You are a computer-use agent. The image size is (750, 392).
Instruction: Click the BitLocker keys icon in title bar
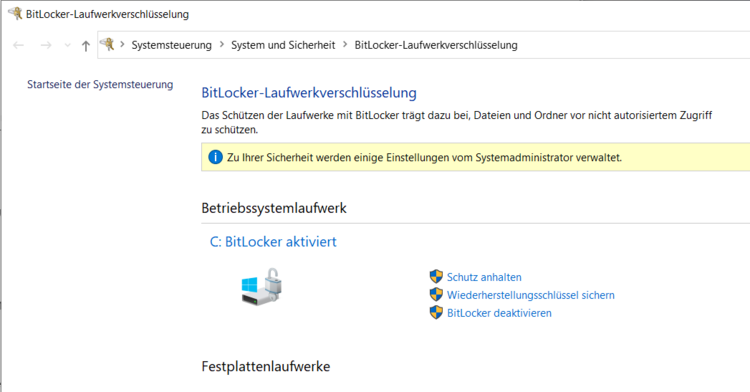[x=15, y=13]
